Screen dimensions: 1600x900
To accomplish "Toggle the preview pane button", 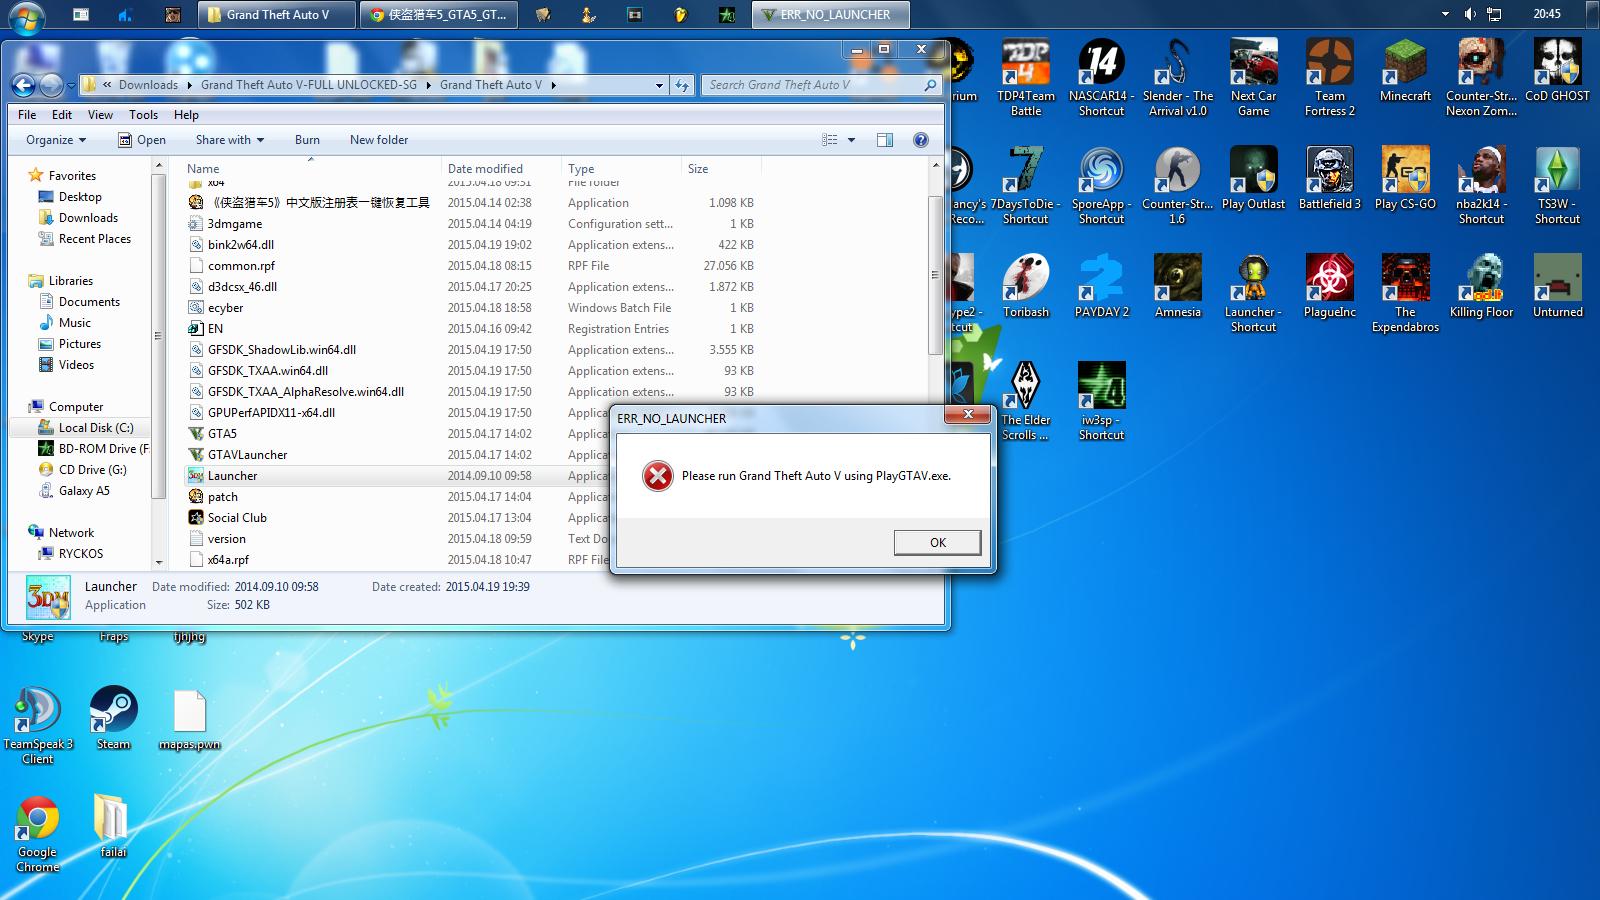I will click(884, 140).
